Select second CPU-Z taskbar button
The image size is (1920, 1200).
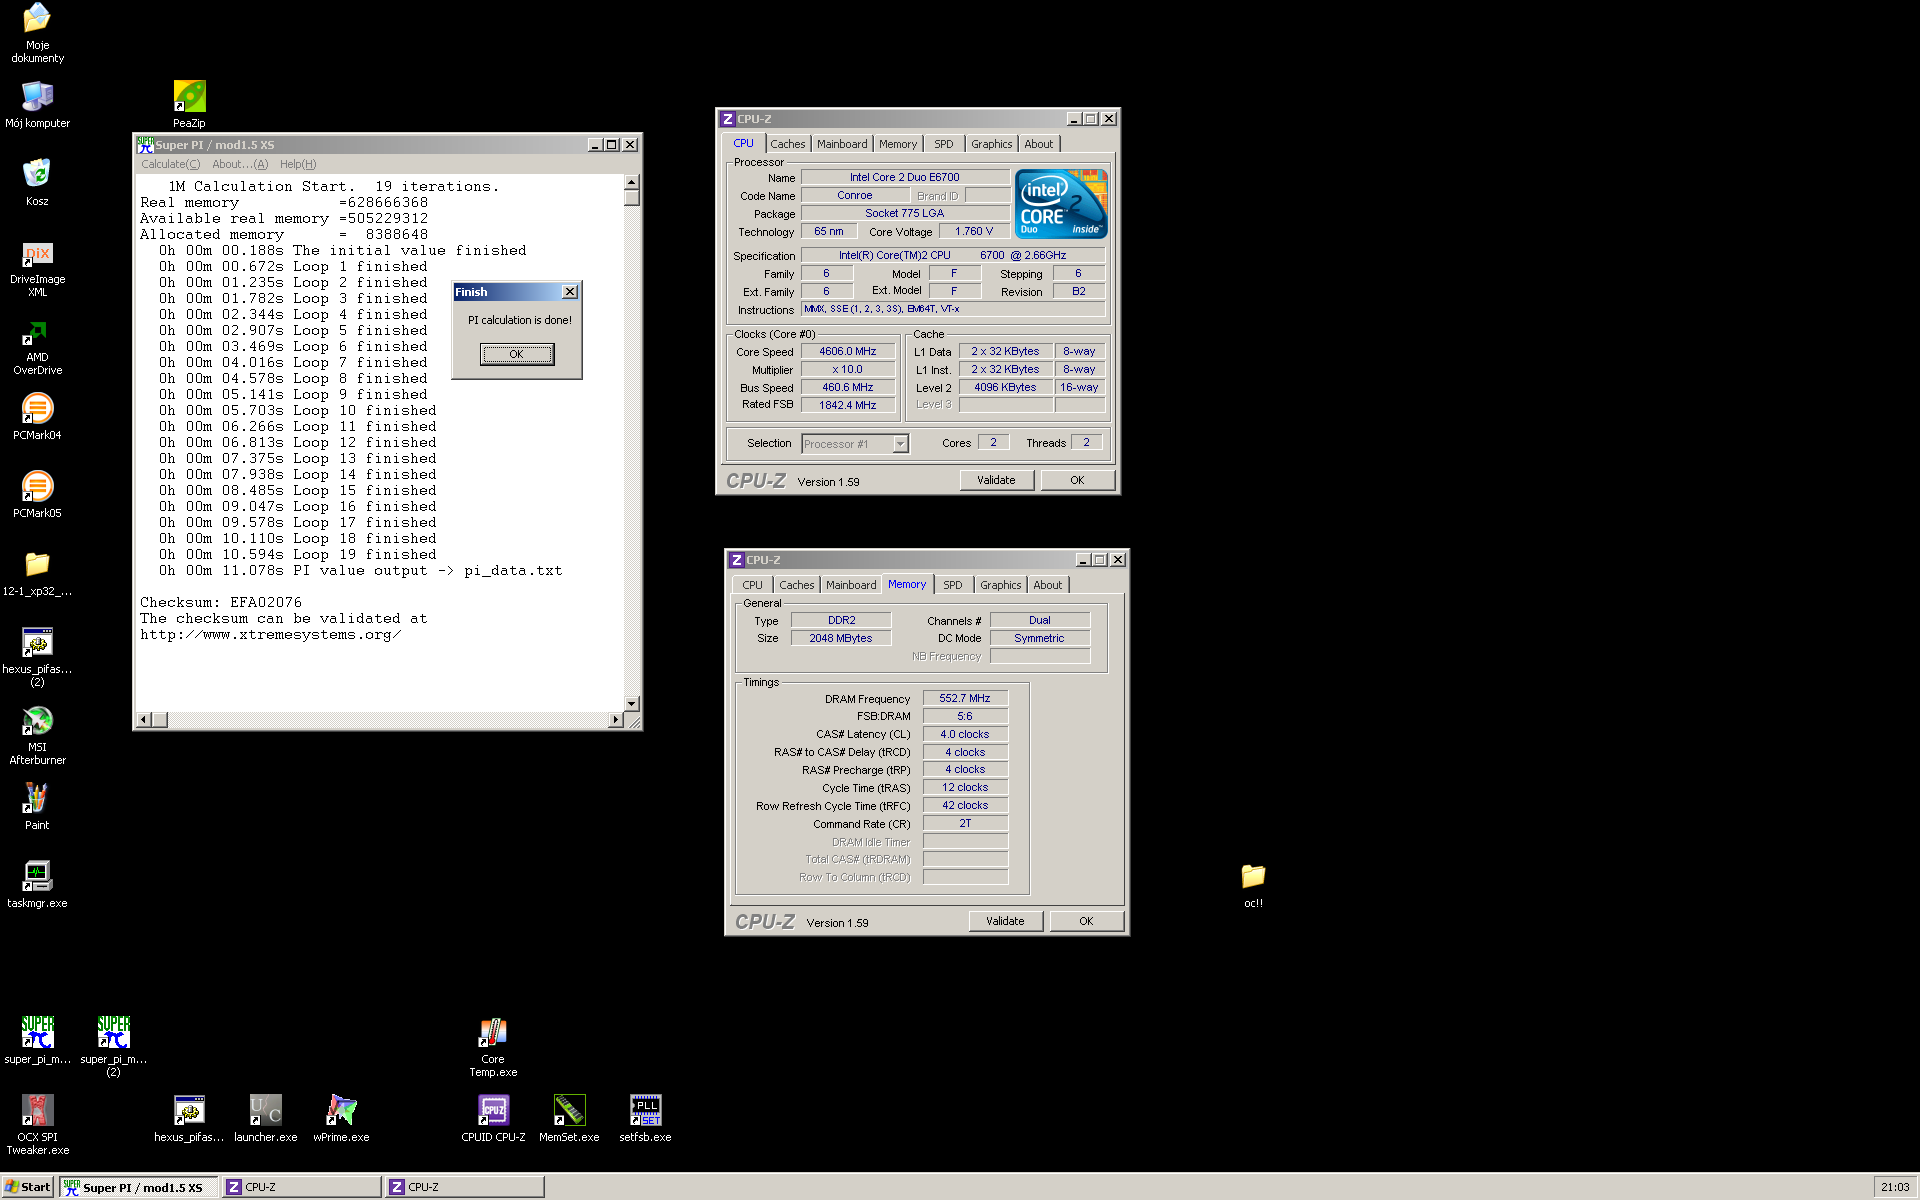point(465,1187)
